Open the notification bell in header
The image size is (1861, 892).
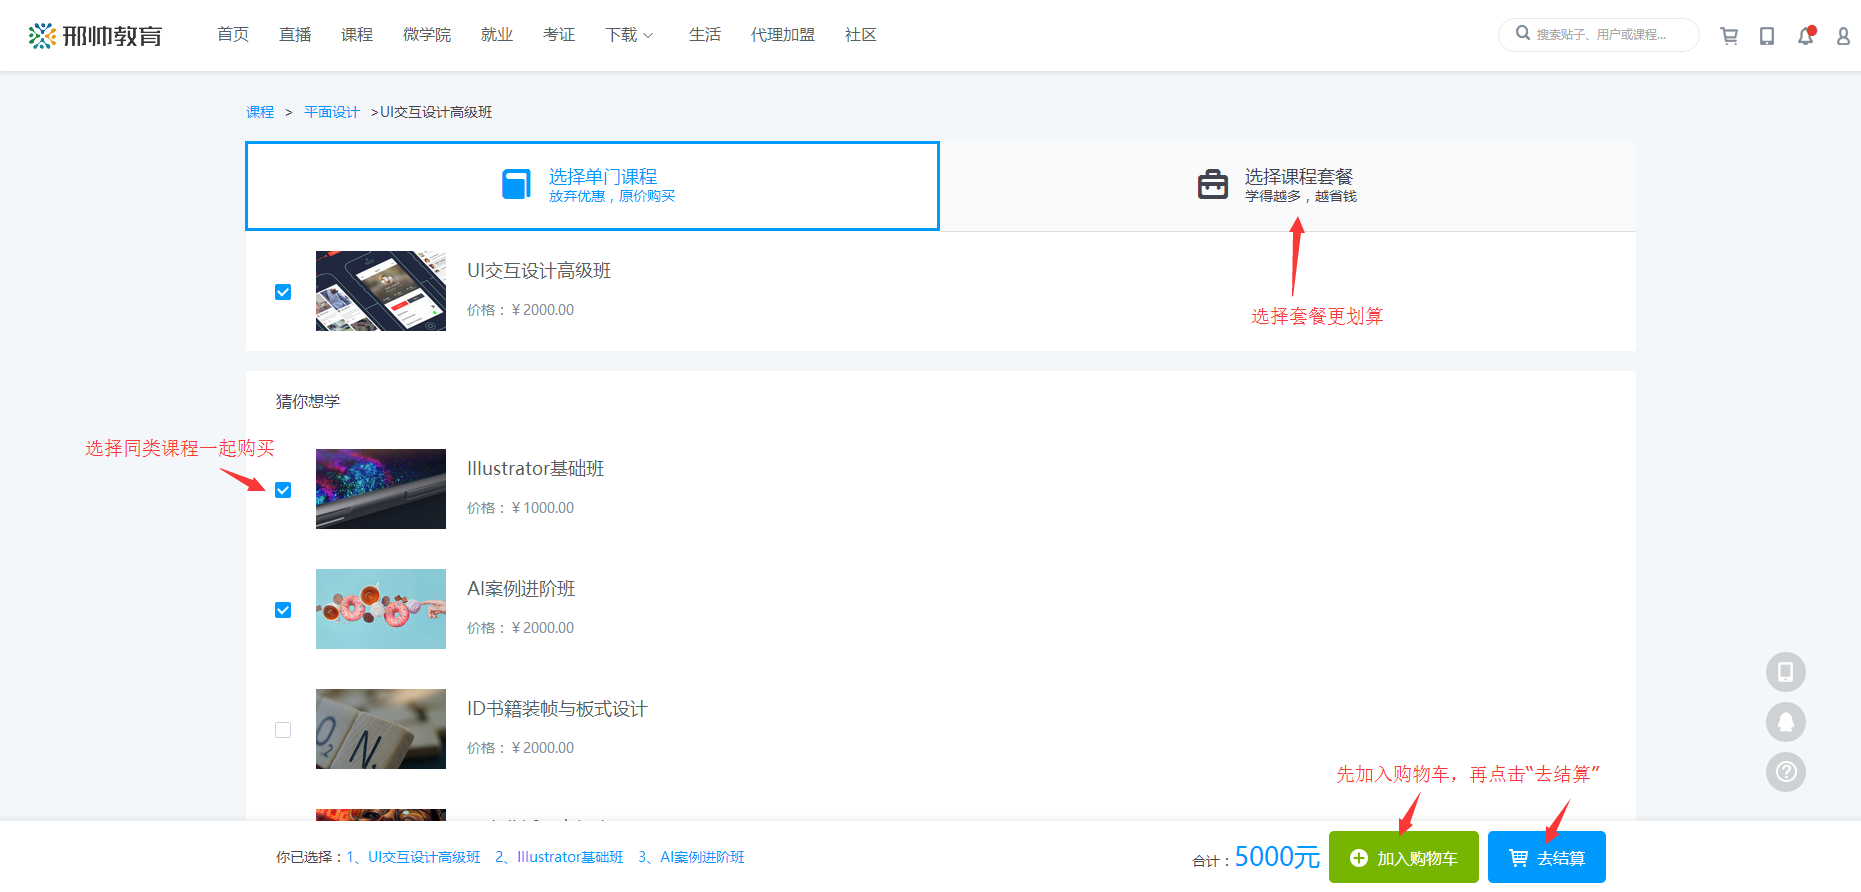[x=1805, y=36]
